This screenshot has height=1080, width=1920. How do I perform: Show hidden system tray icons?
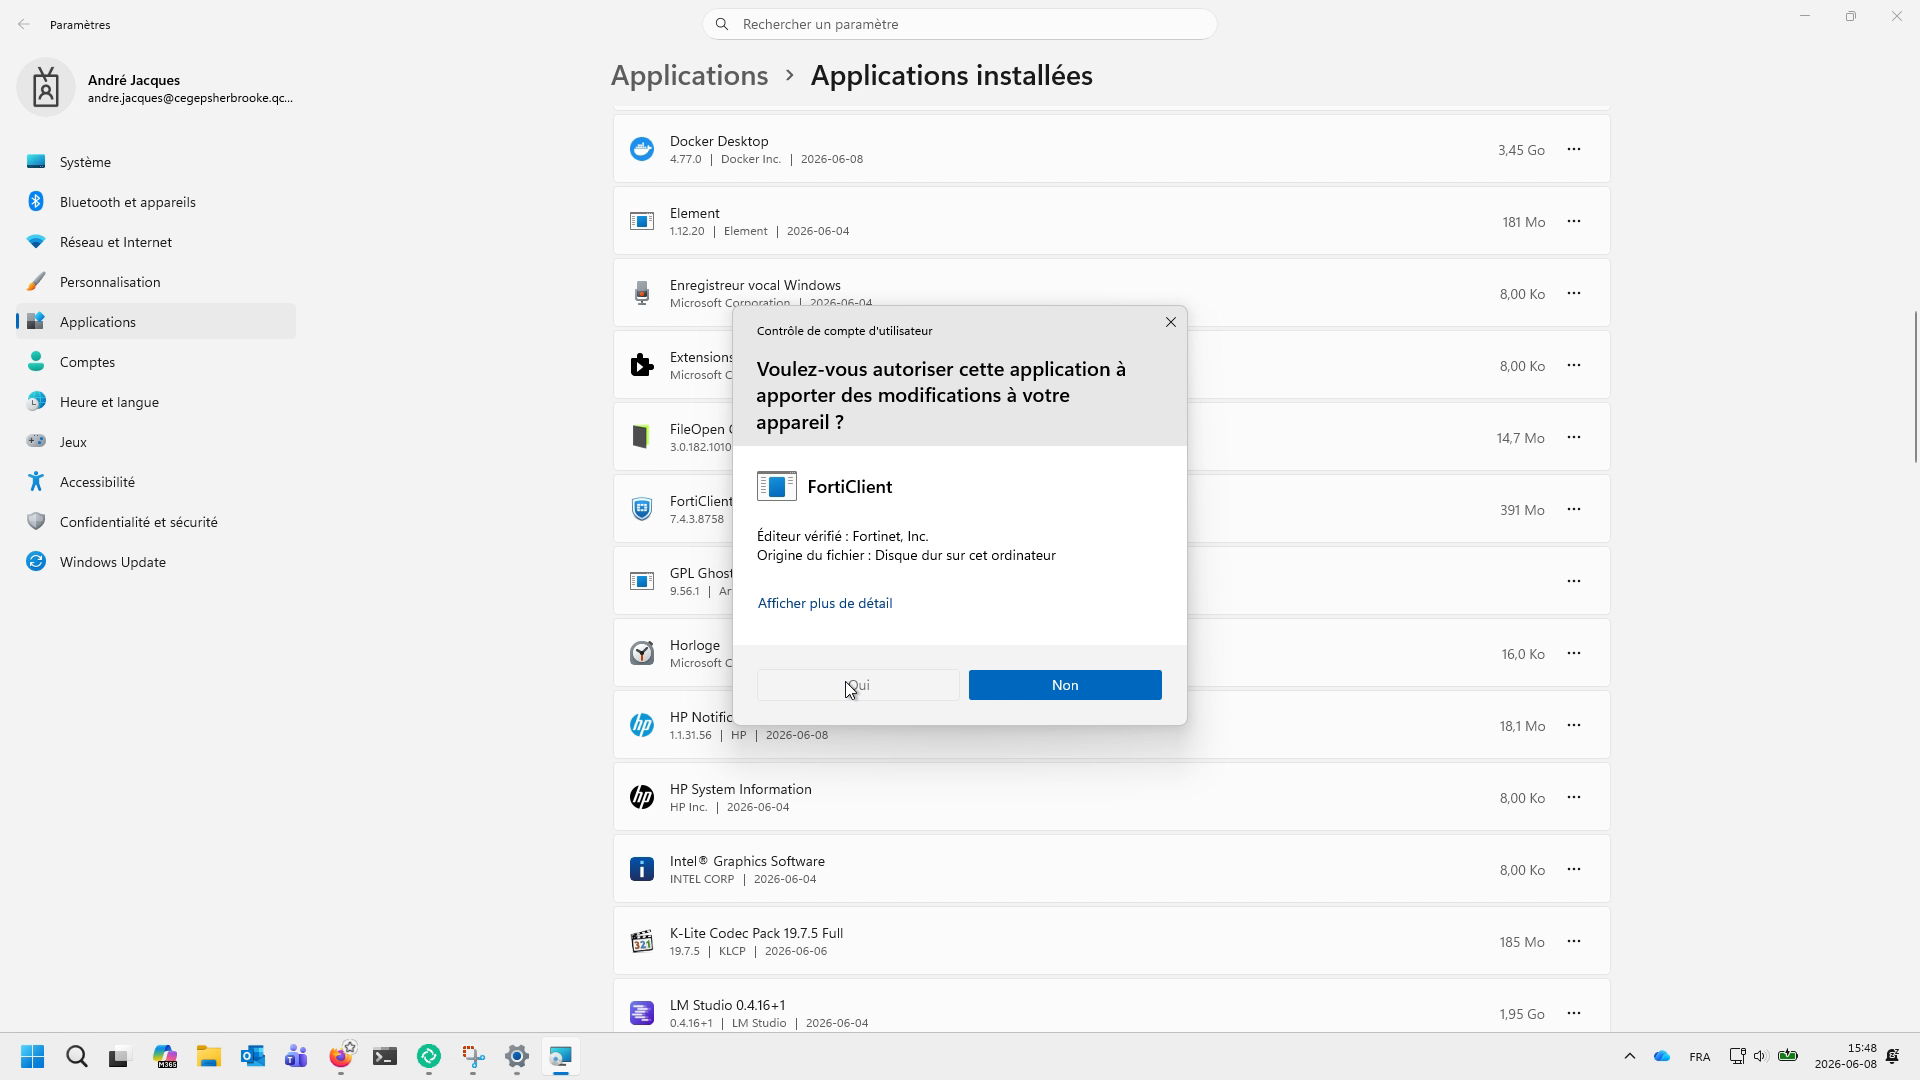click(1629, 1057)
